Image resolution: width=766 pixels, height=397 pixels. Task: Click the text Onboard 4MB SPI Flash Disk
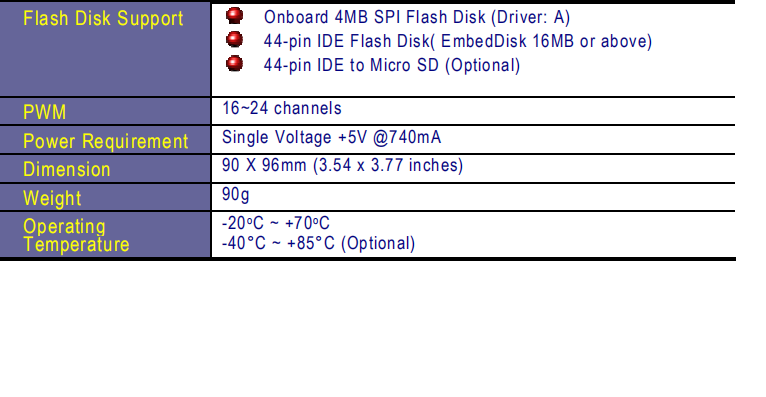coord(375,17)
